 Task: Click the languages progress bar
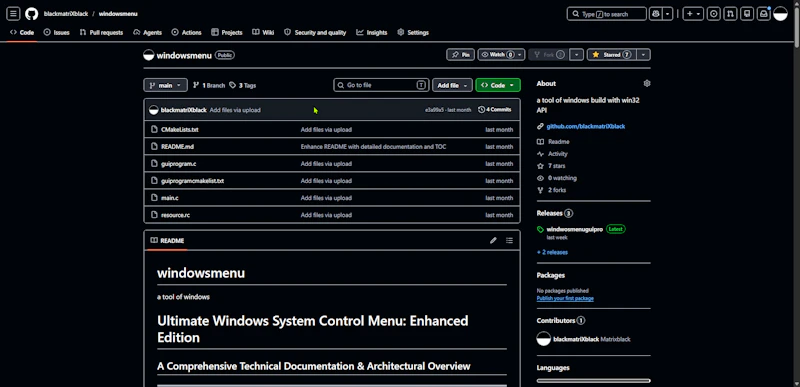point(593,380)
